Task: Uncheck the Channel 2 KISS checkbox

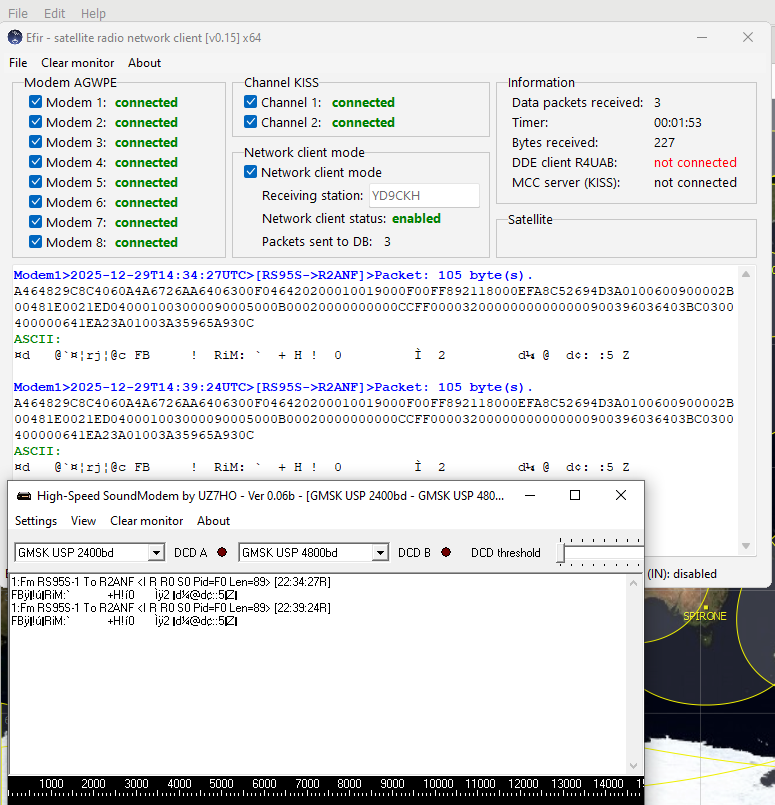Action: 251,122
